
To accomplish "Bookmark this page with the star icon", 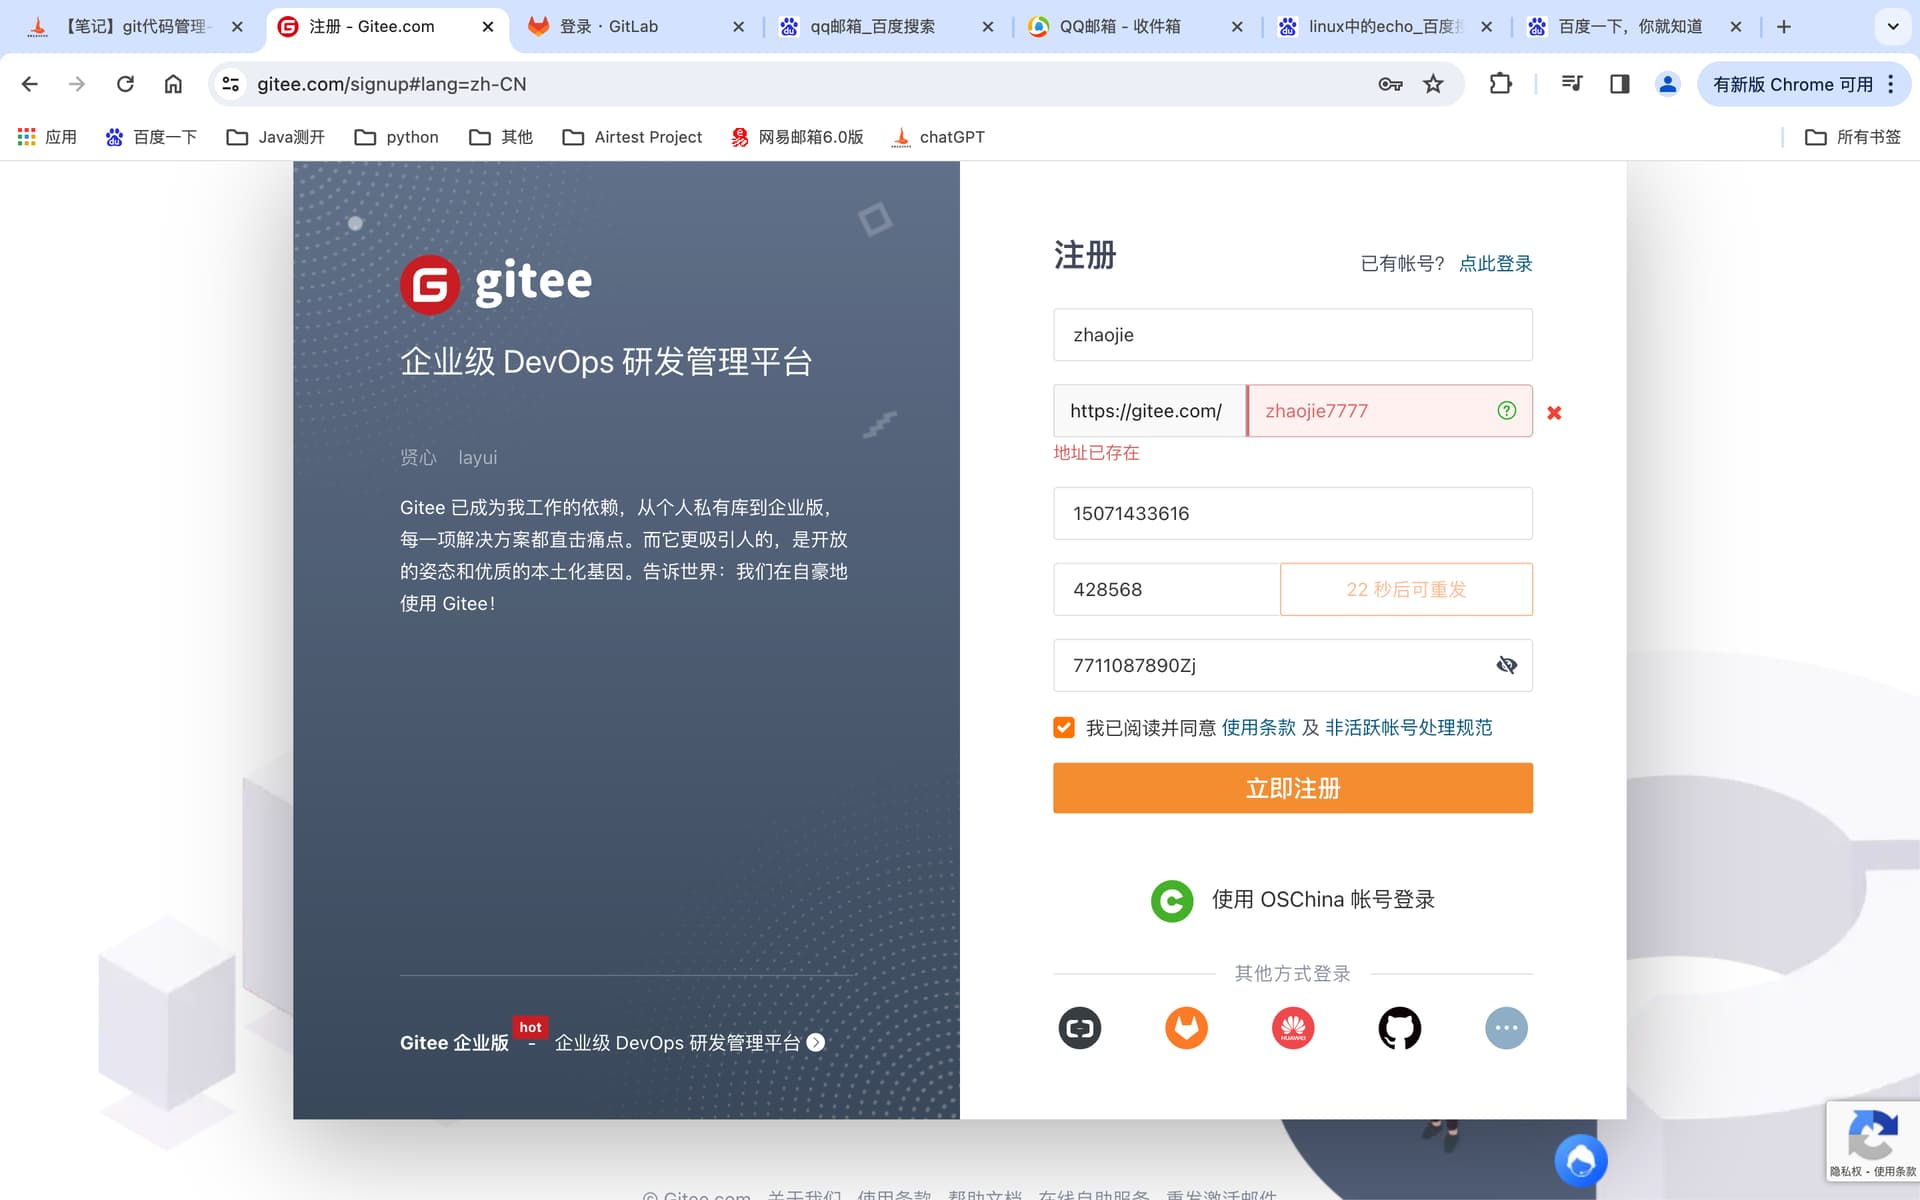I will [1433, 84].
